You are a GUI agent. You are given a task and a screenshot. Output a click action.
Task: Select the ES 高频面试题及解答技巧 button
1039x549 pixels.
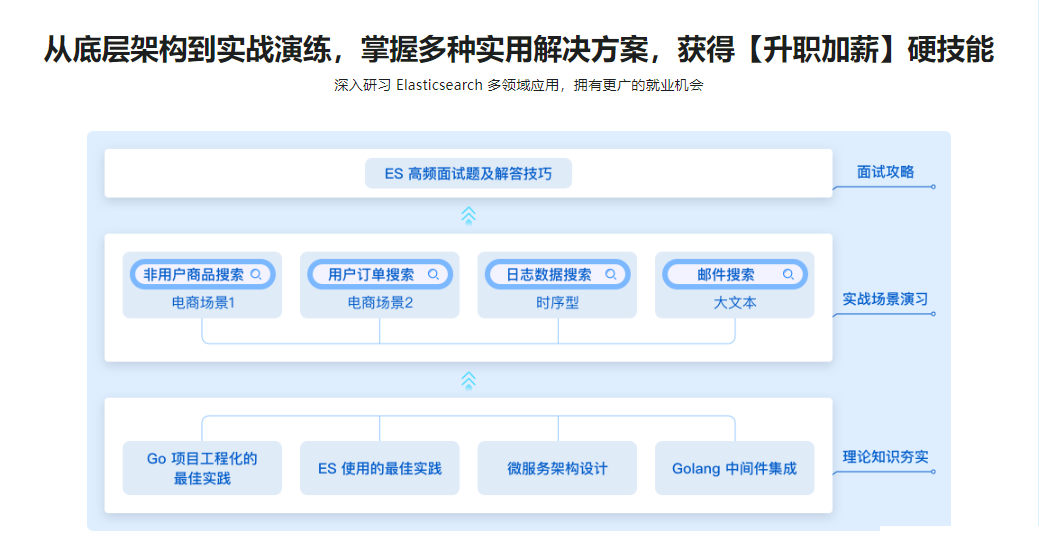468,173
